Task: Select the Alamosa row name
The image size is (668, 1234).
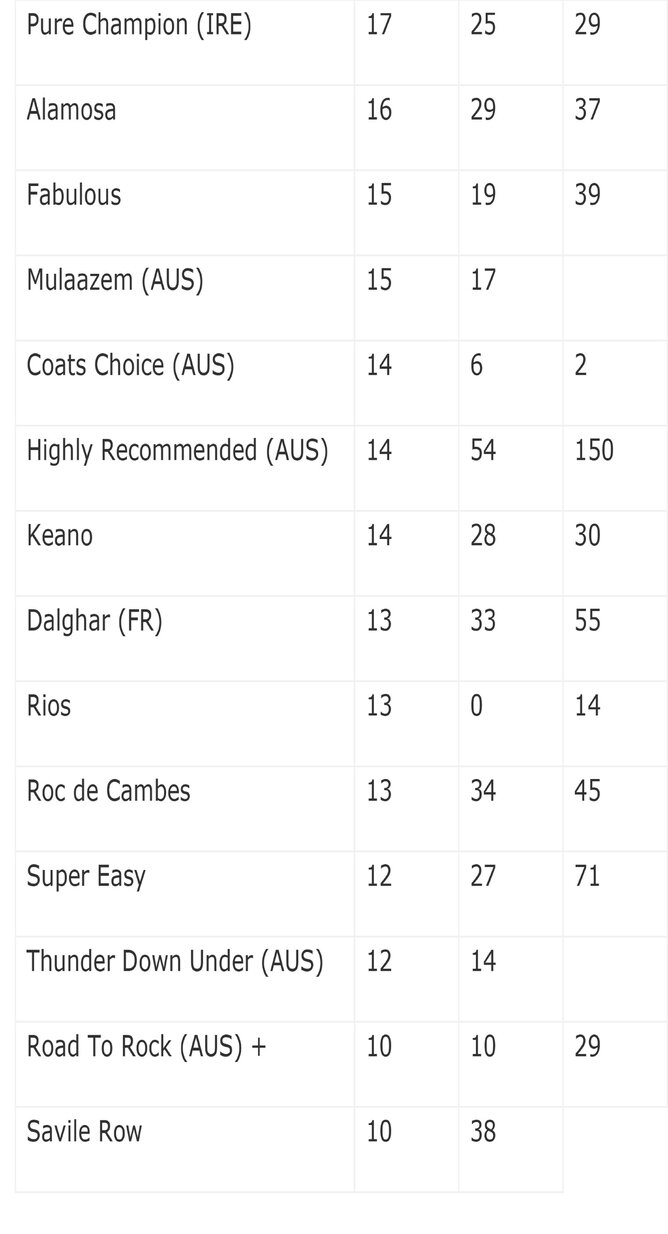Action: tap(71, 109)
